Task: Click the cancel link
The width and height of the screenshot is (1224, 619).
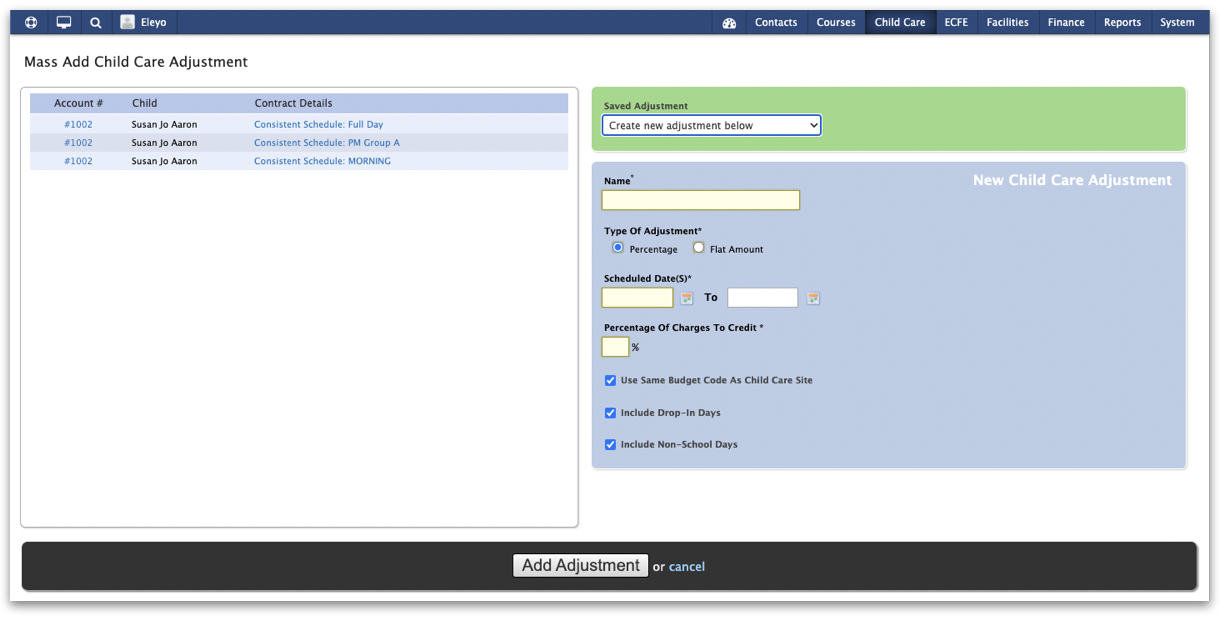Action: click(686, 567)
